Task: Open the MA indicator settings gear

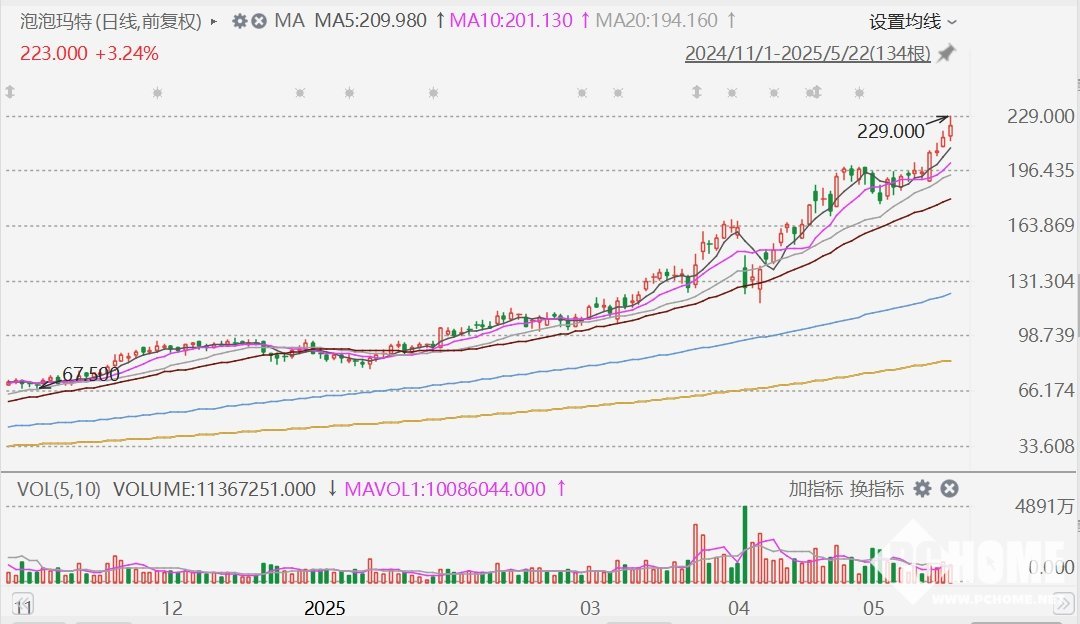Action: tap(239, 21)
